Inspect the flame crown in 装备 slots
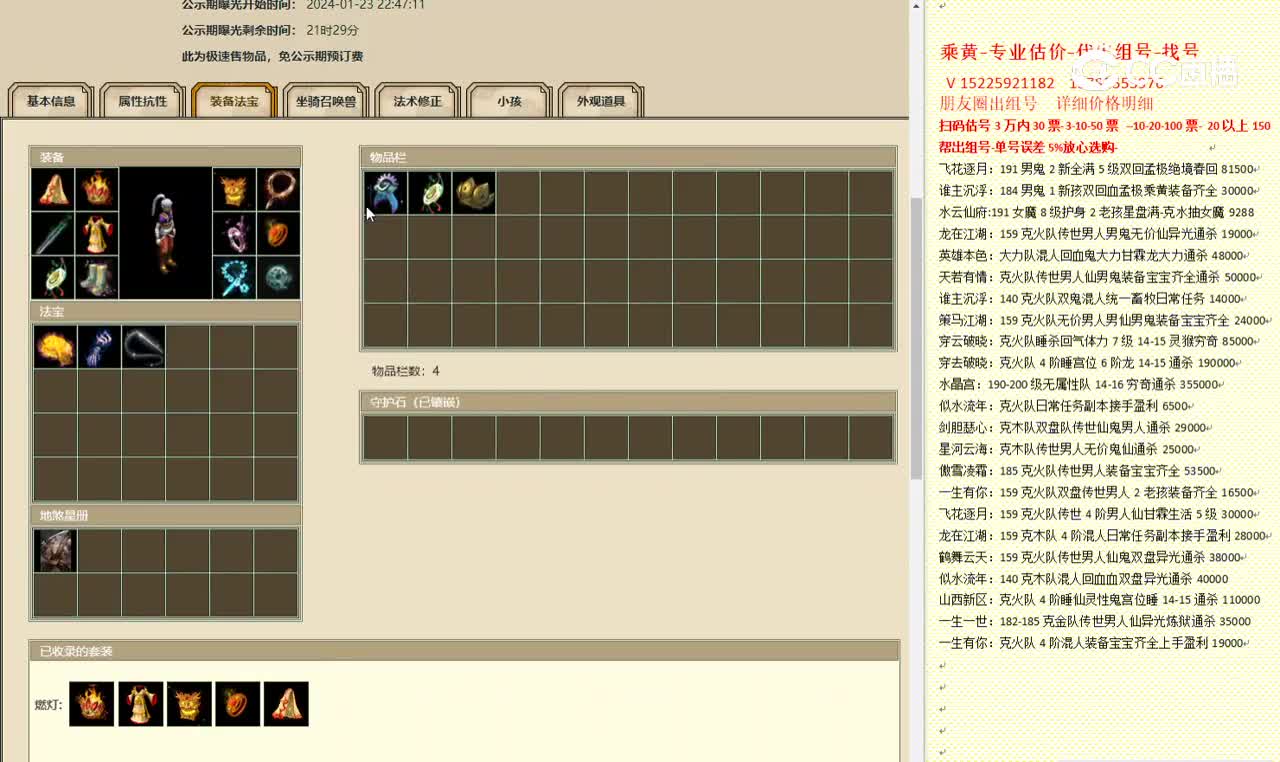The width and height of the screenshot is (1280, 762). click(x=97, y=189)
